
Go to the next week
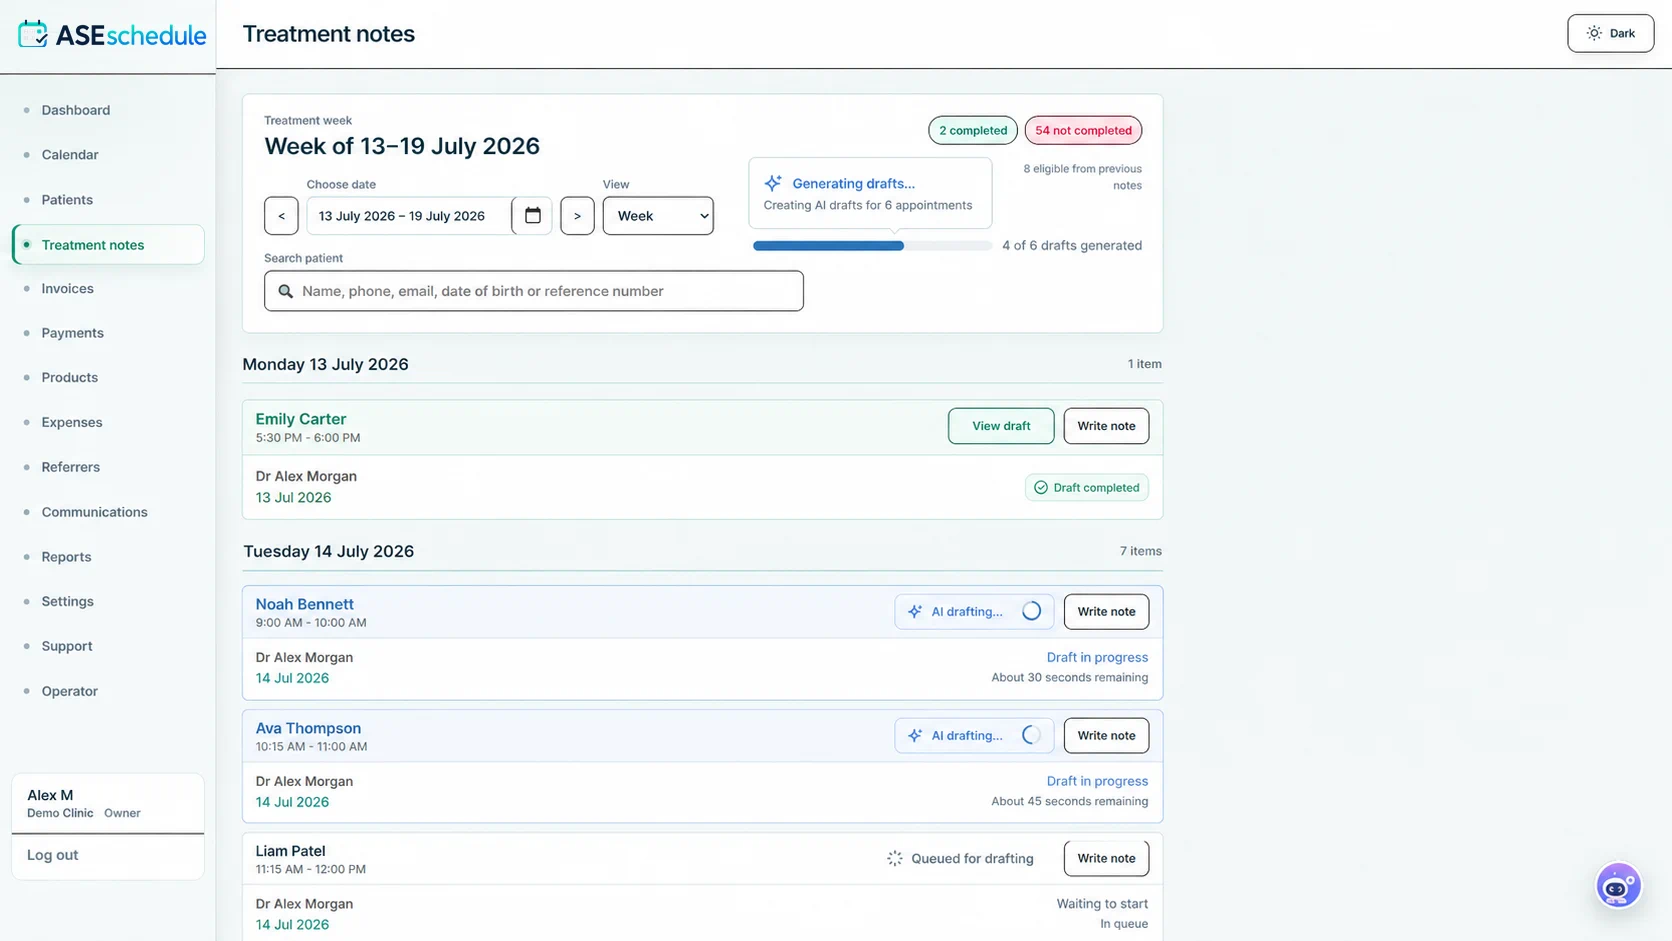577,216
